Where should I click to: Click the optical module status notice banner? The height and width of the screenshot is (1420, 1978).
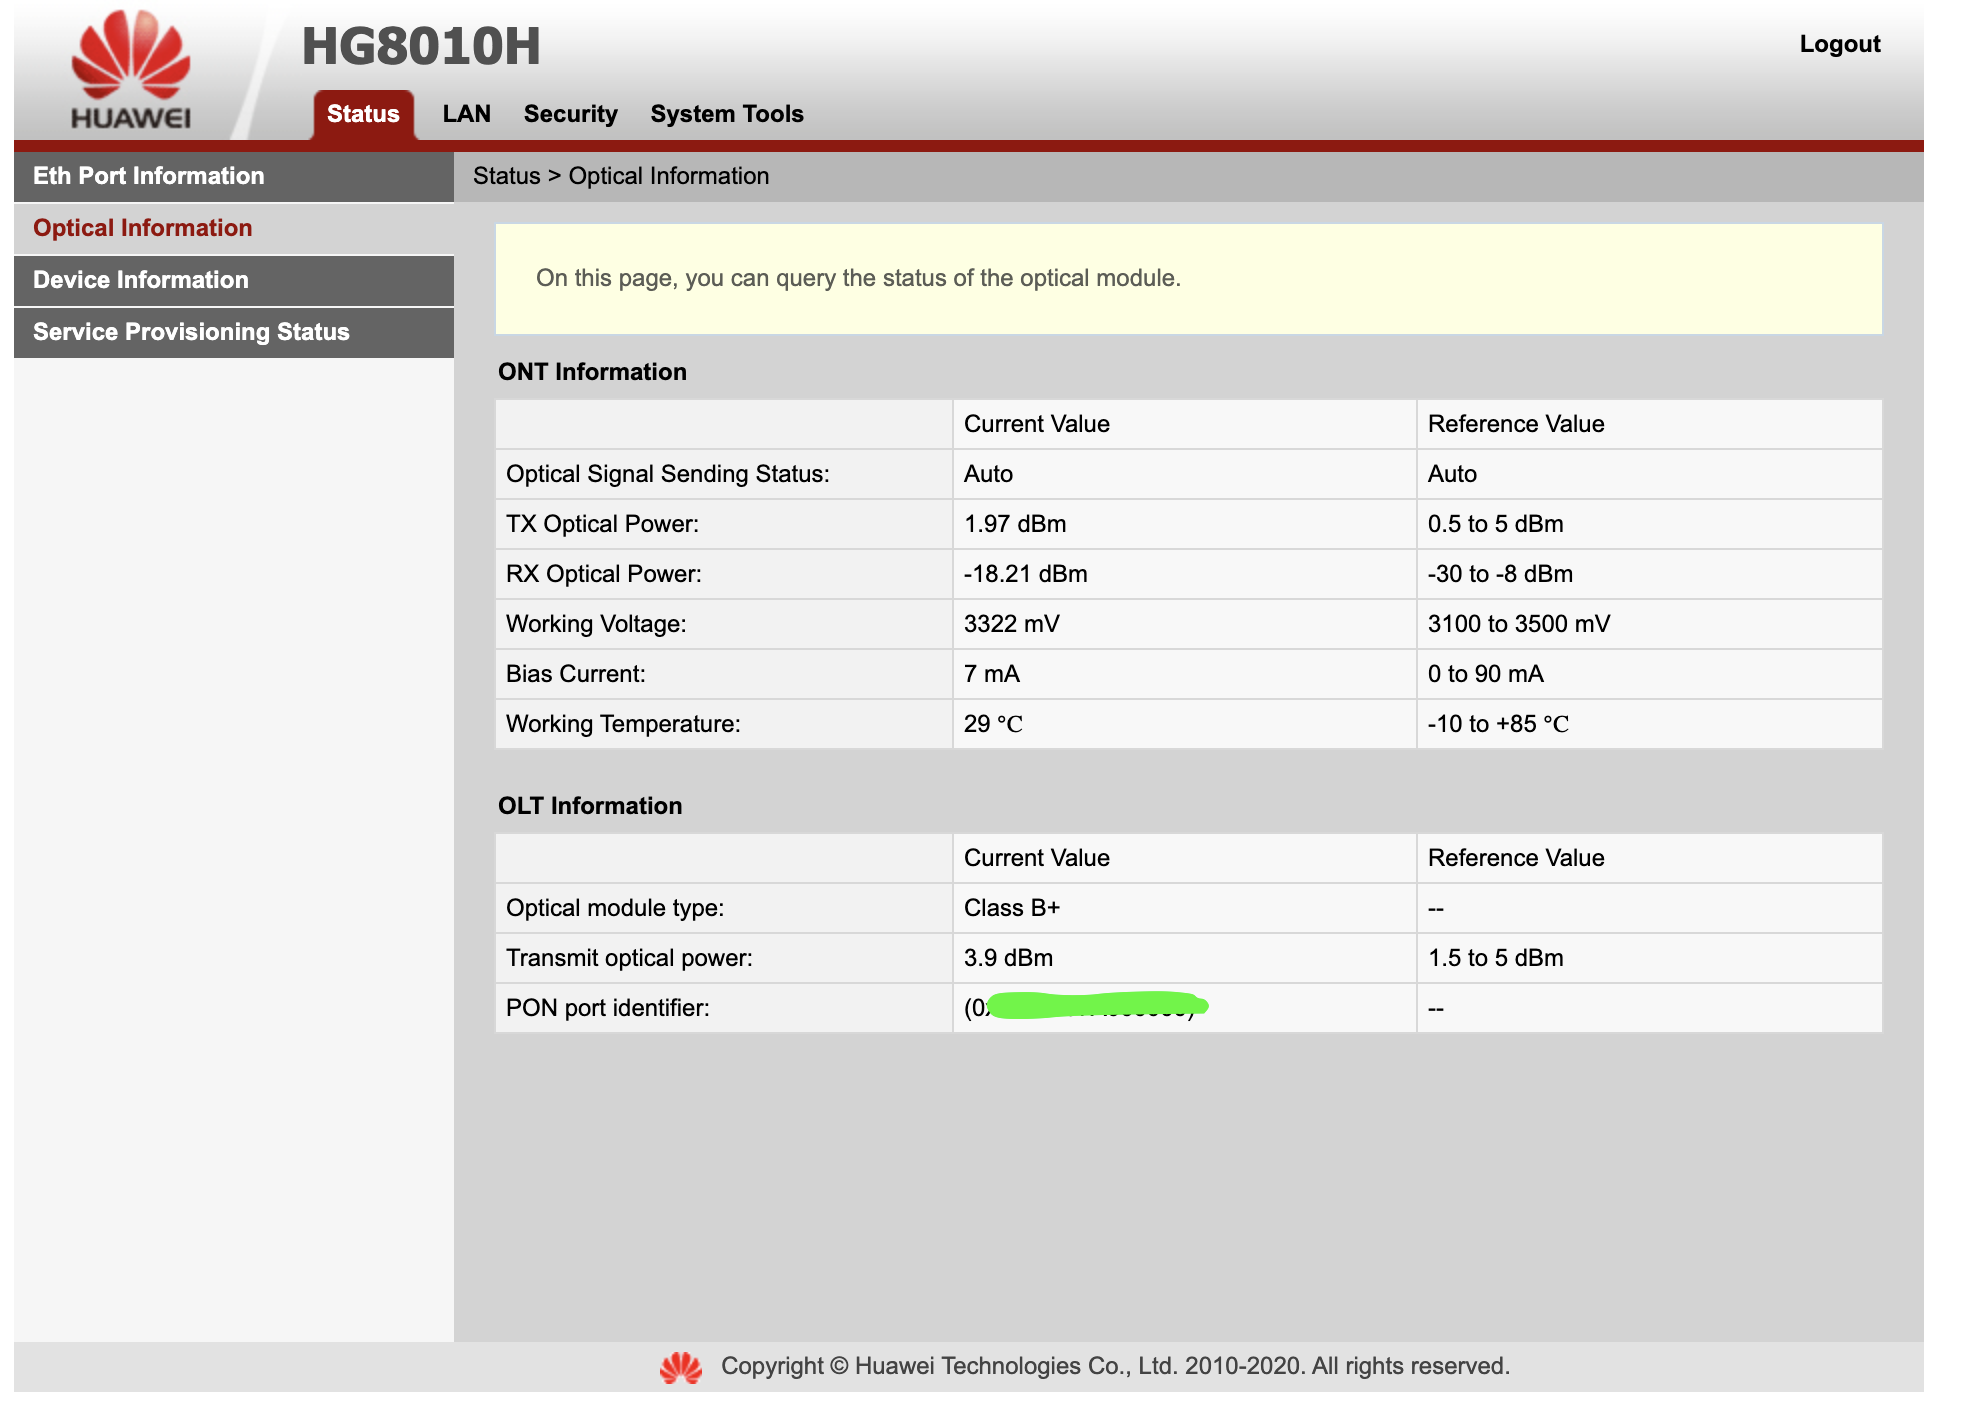click(x=1185, y=279)
